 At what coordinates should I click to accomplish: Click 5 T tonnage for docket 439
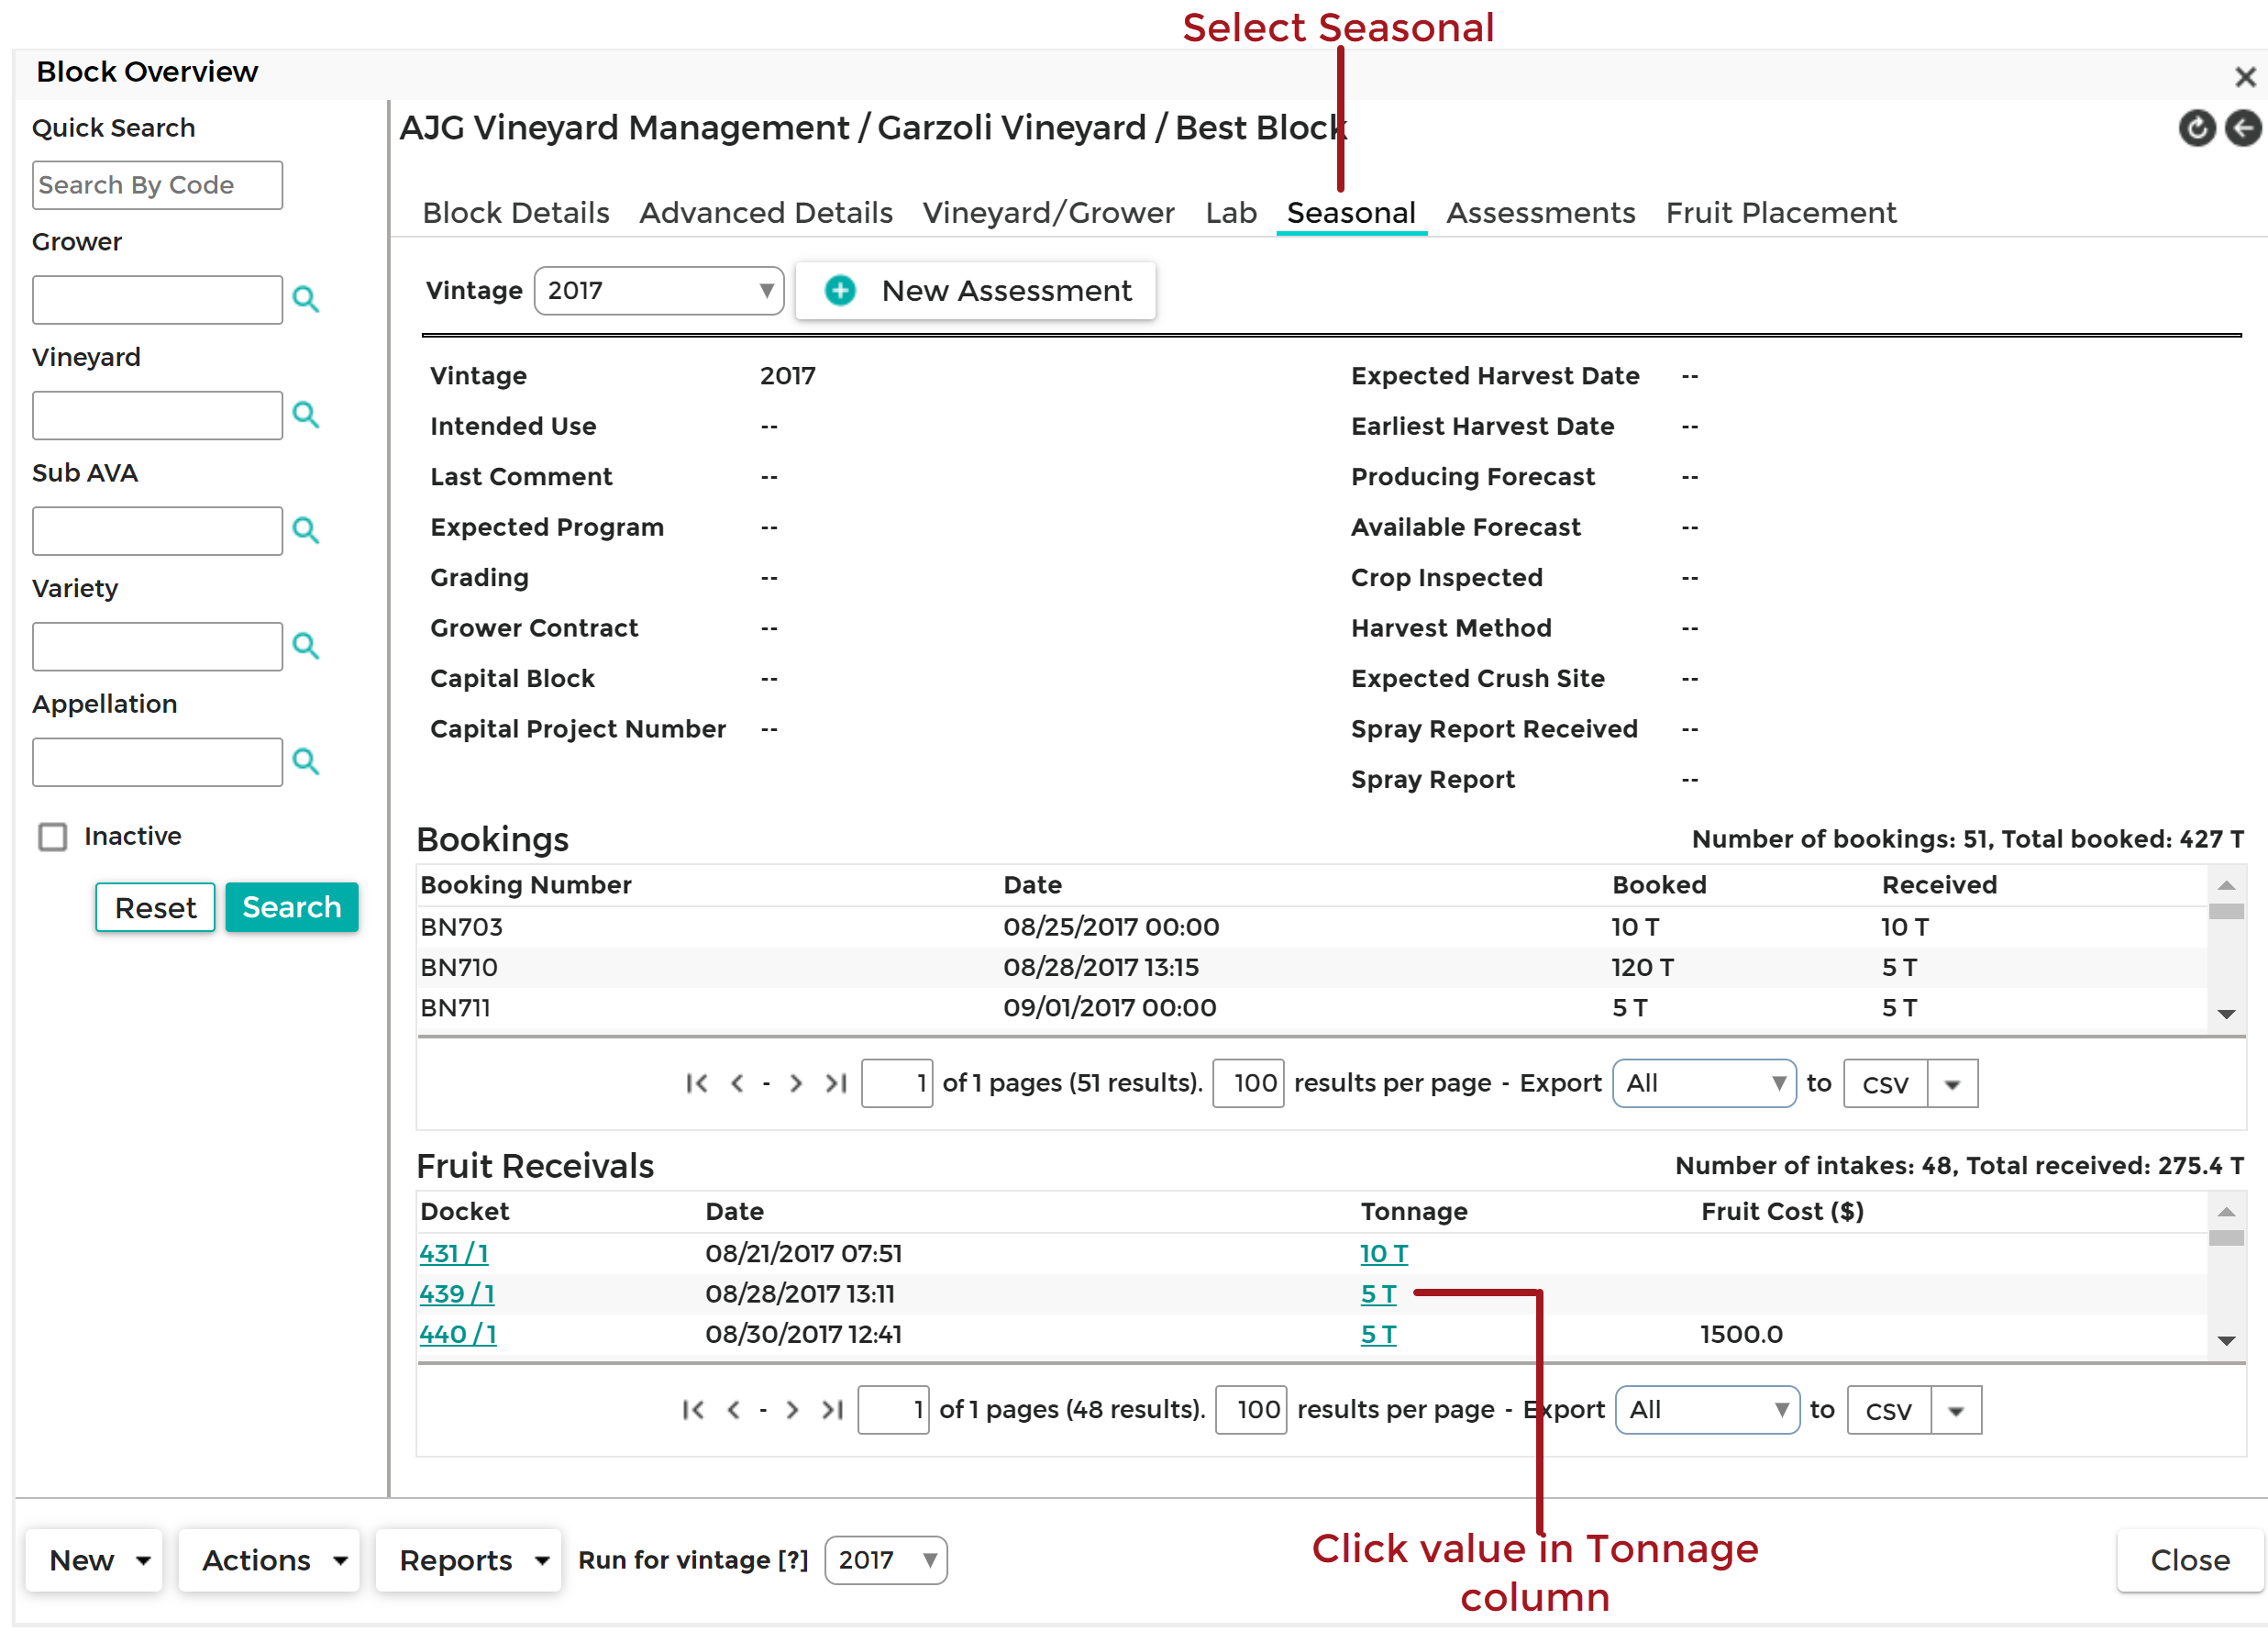tap(1378, 1293)
